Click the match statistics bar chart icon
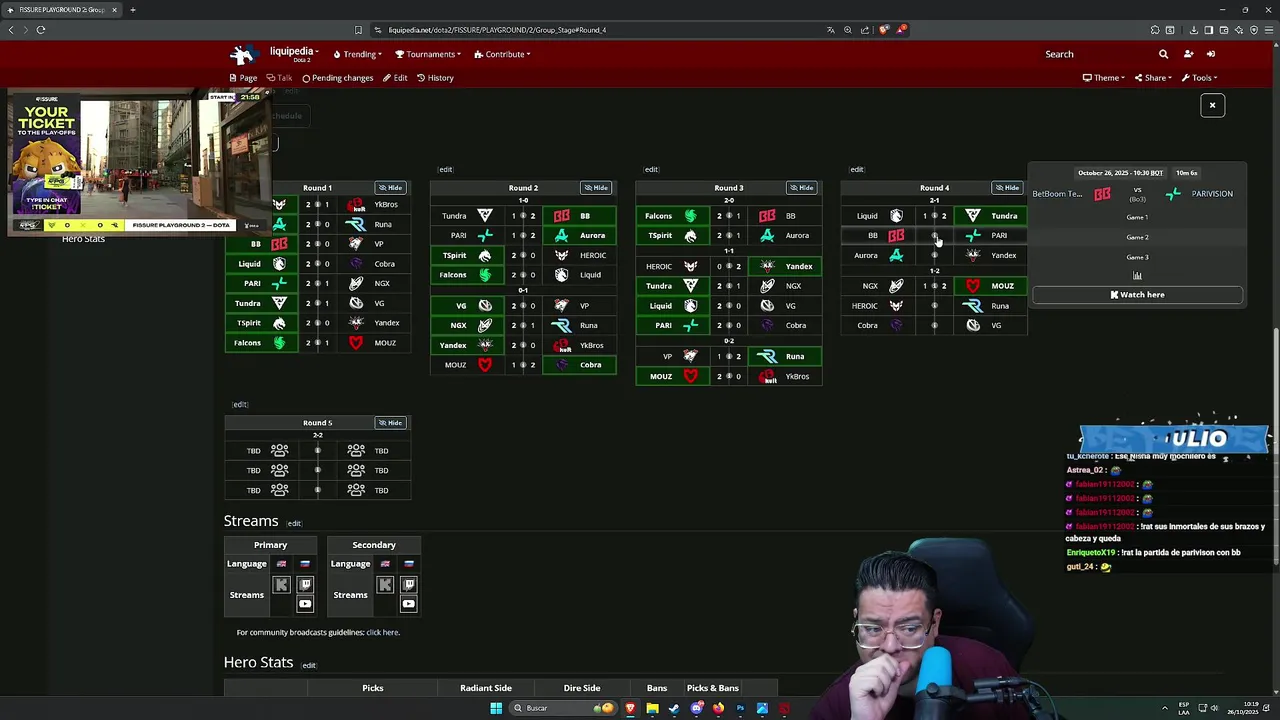This screenshot has width=1280, height=720. tap(1137, 275)
